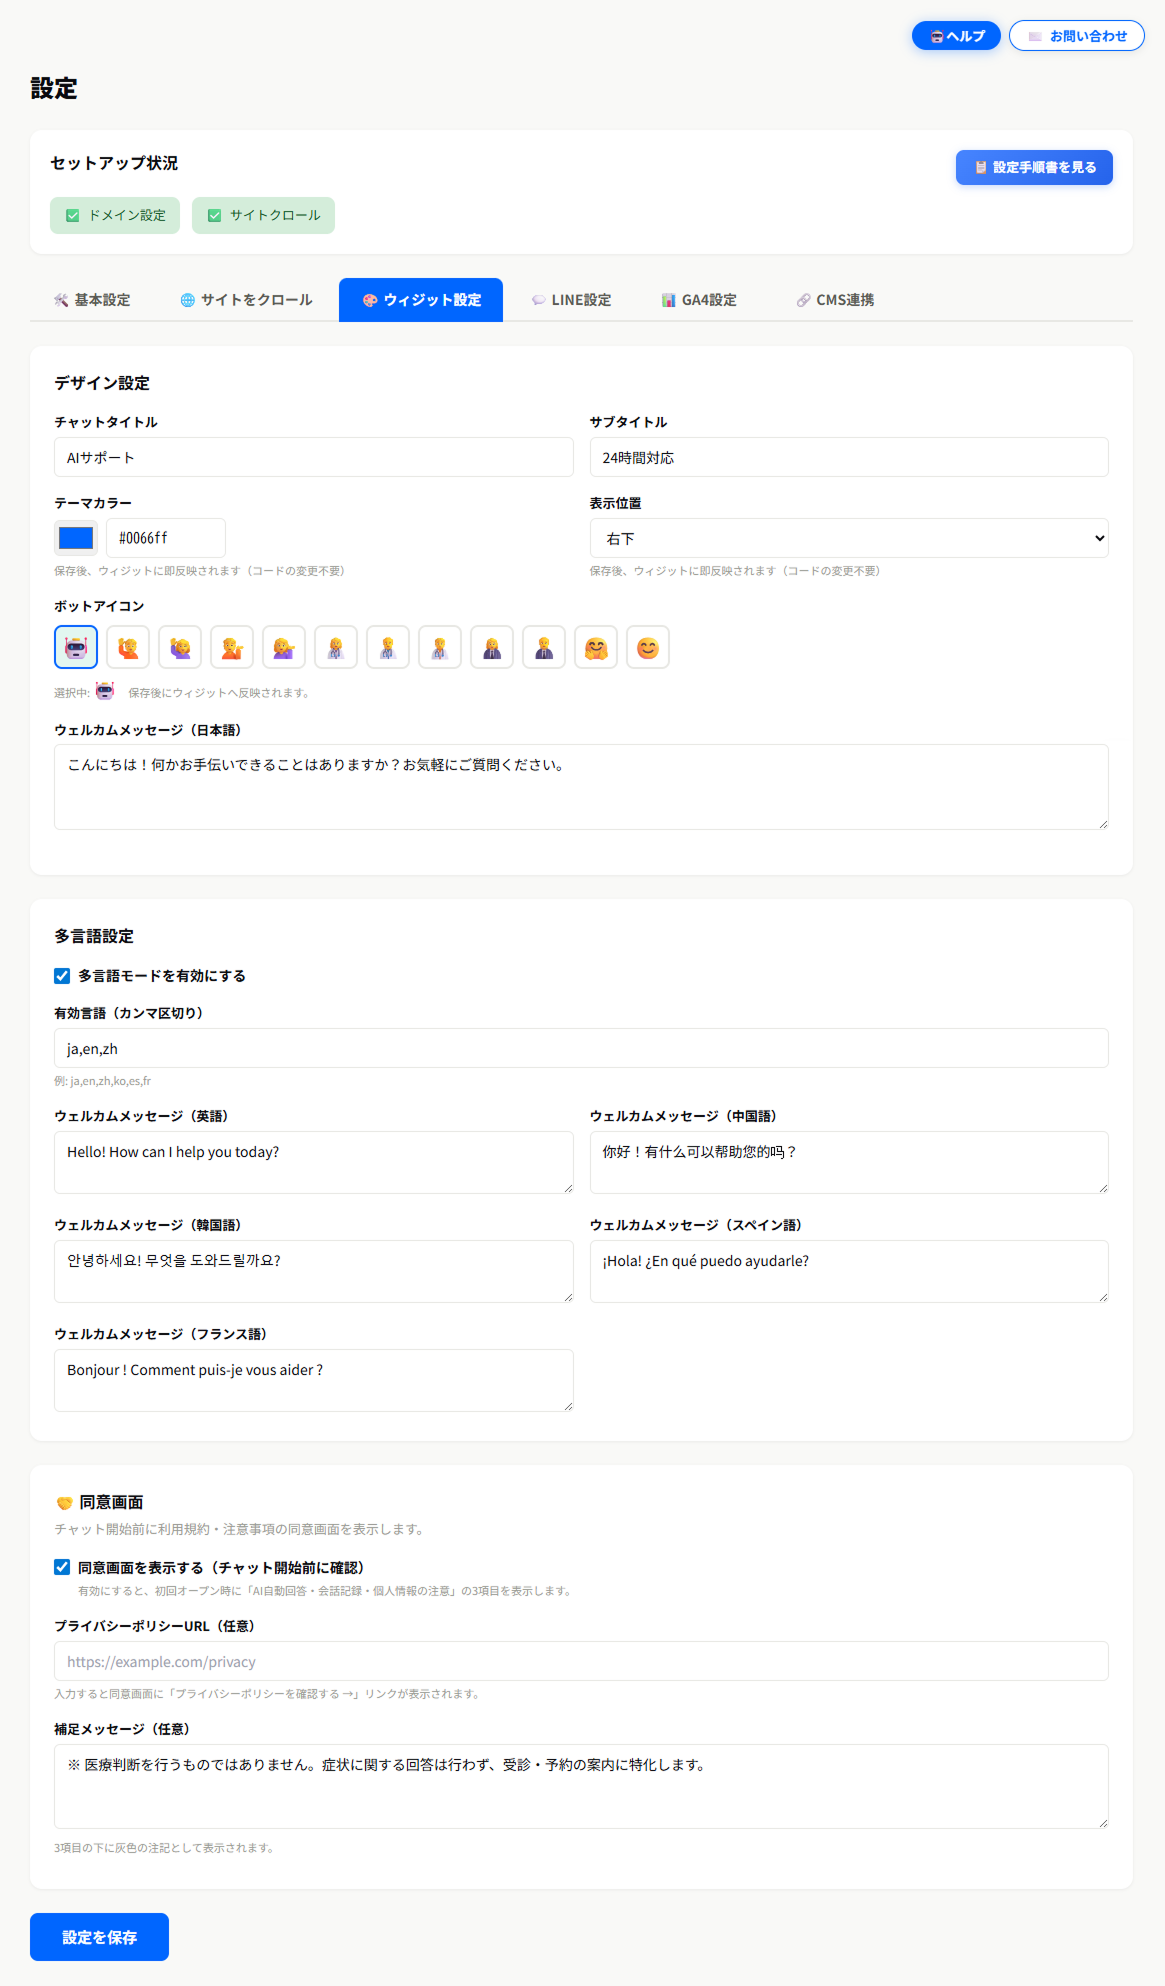Open the テーマカラー color swatch
1165x1986 pixels.
[76, 538]
